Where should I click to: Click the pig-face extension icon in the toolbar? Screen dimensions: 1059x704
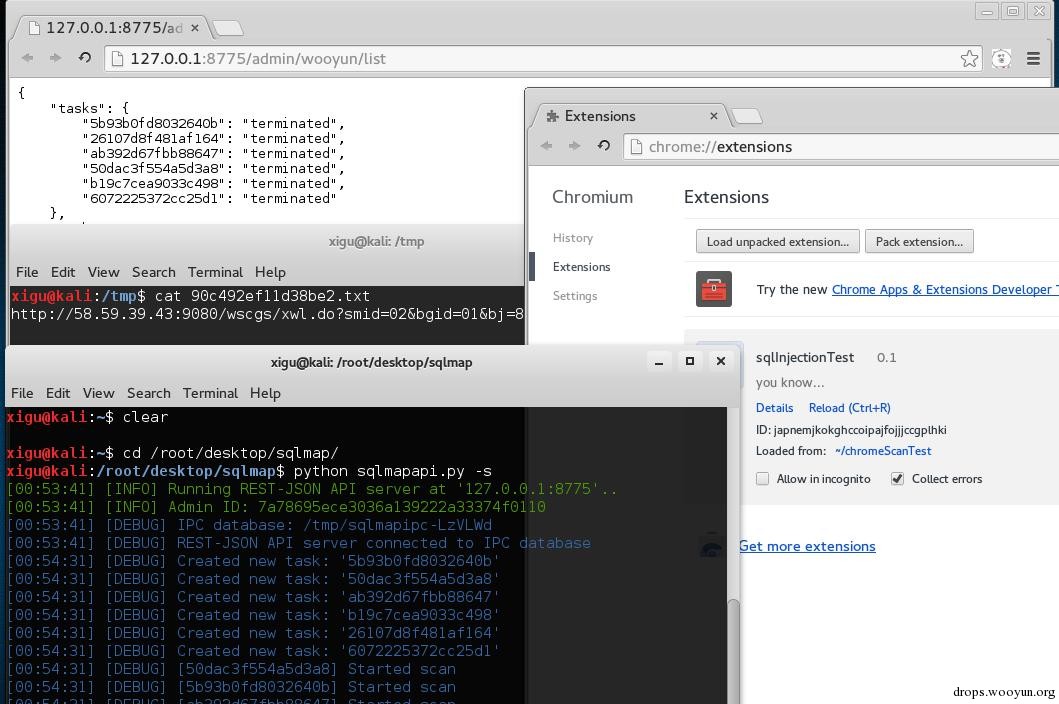tap(1001, 59)
